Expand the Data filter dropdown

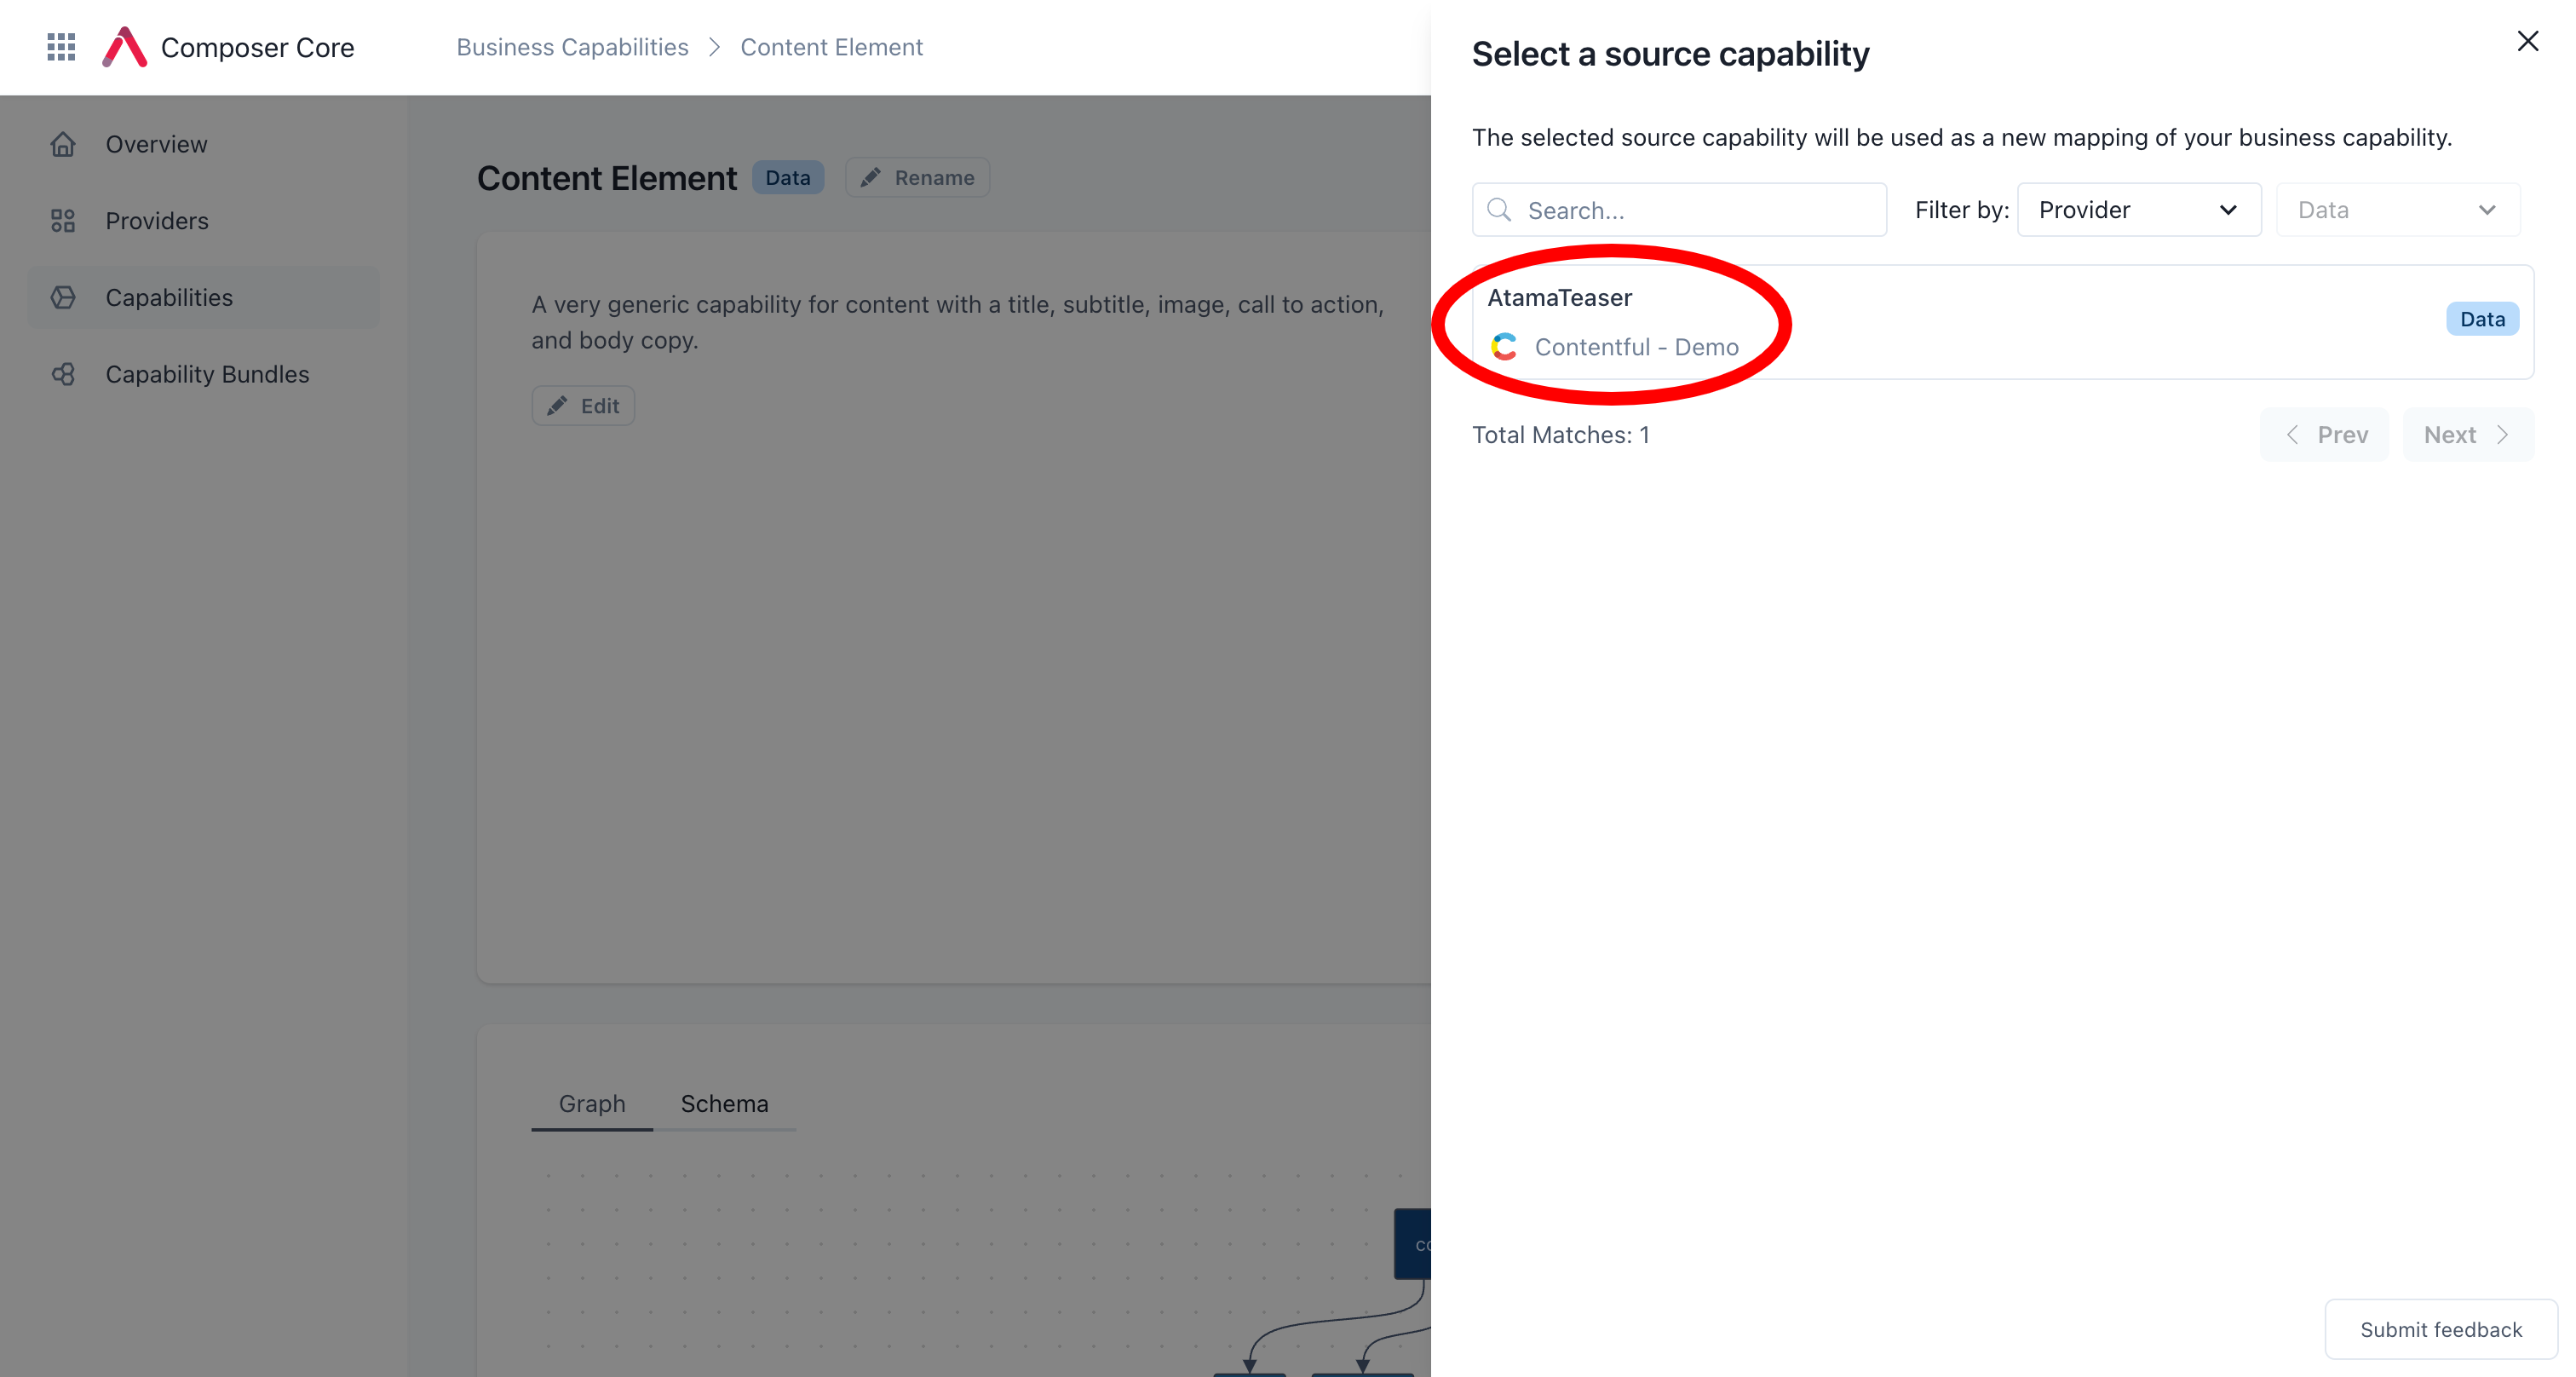coord(2397,210)
